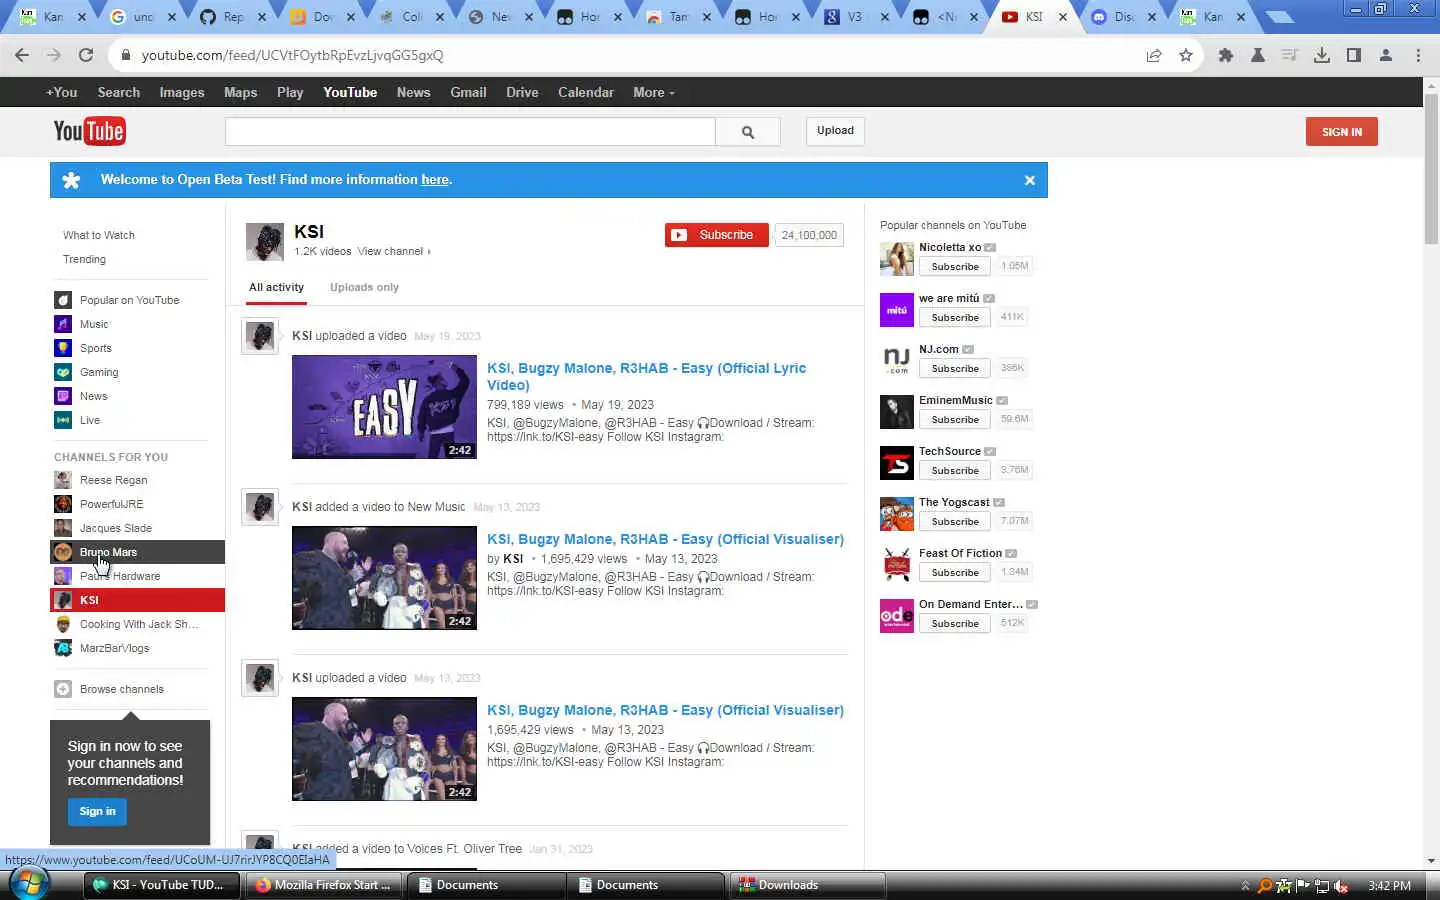1440x900 pixels.
Task: Click the taskbar clock 3:42 PM
Action: pyautogui.click(x=1389, y=885)
